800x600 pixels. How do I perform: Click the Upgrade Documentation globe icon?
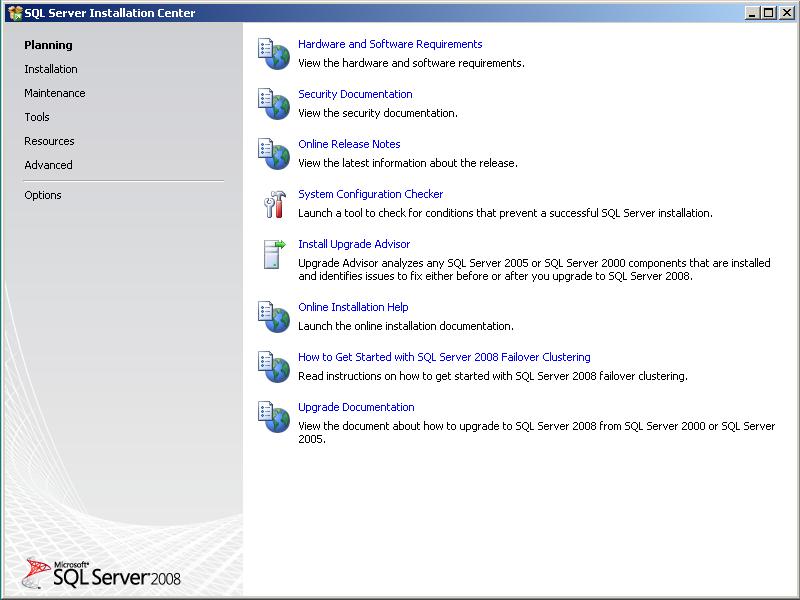point(274,416)
